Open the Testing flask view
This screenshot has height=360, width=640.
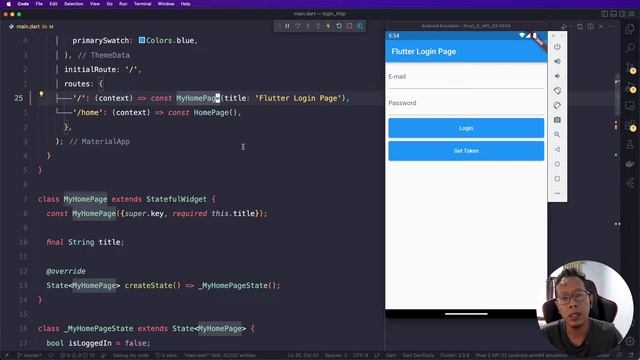[630, 144]
